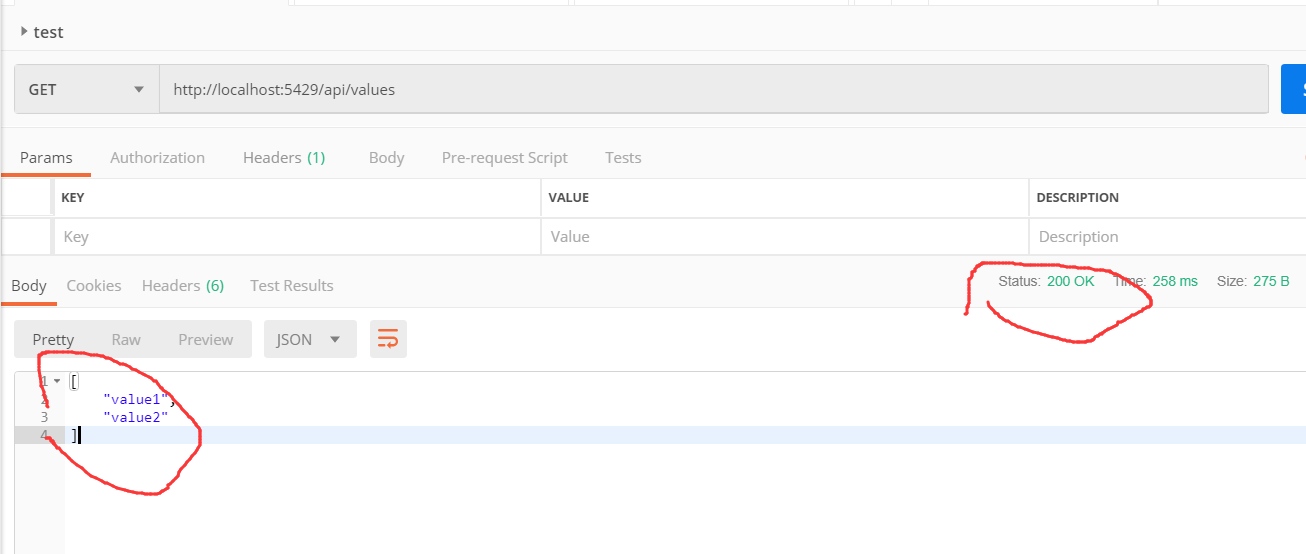Open the request Body tab
Image resolution: width=1306 pixels, height=554 pixels.
386,157
